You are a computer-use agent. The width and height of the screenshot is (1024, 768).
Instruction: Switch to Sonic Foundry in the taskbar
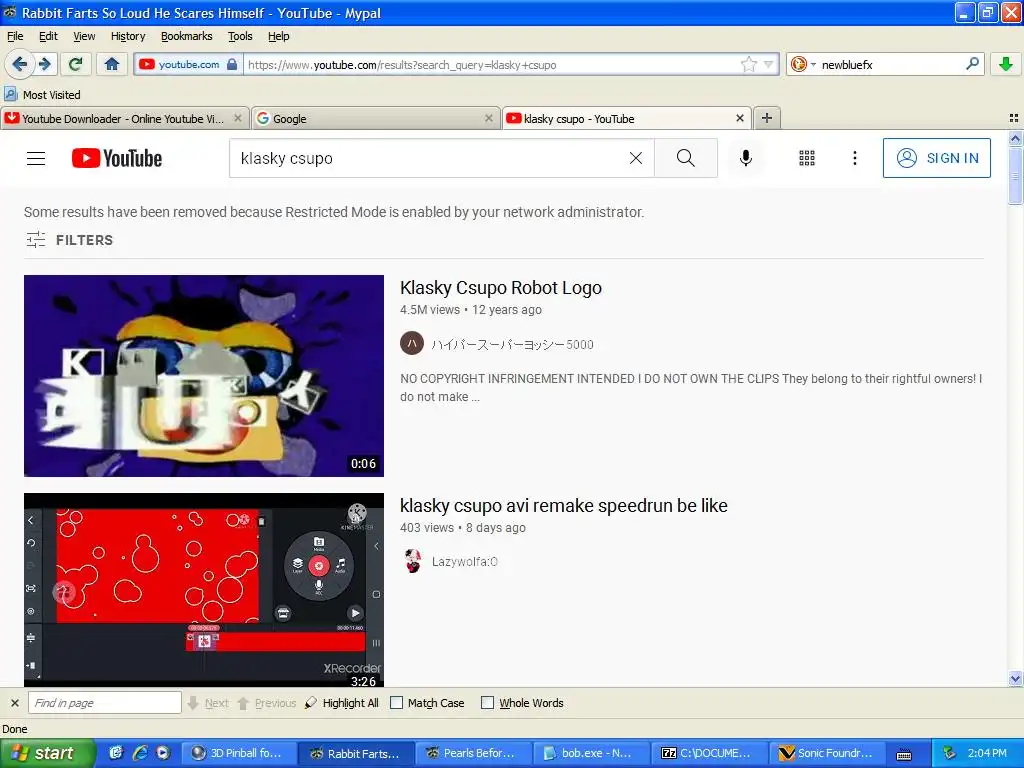tap(827, 753)
